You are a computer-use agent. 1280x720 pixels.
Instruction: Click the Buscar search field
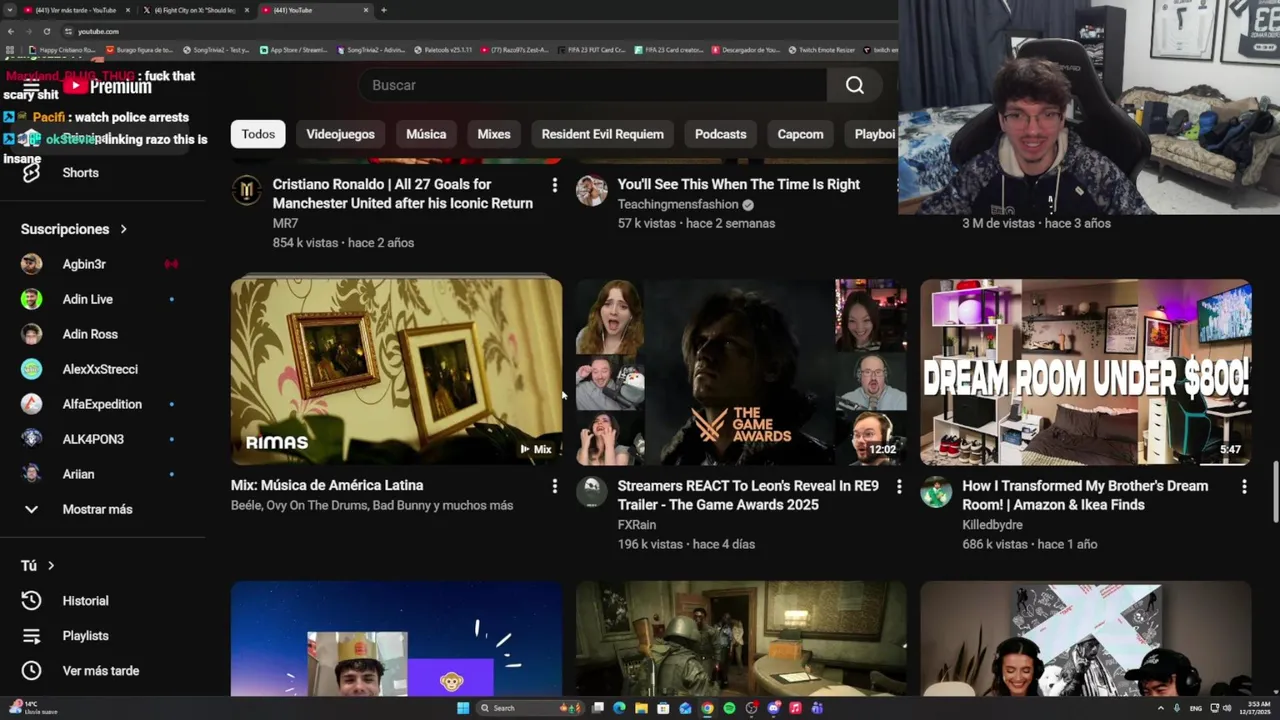[x=593, y=85]
